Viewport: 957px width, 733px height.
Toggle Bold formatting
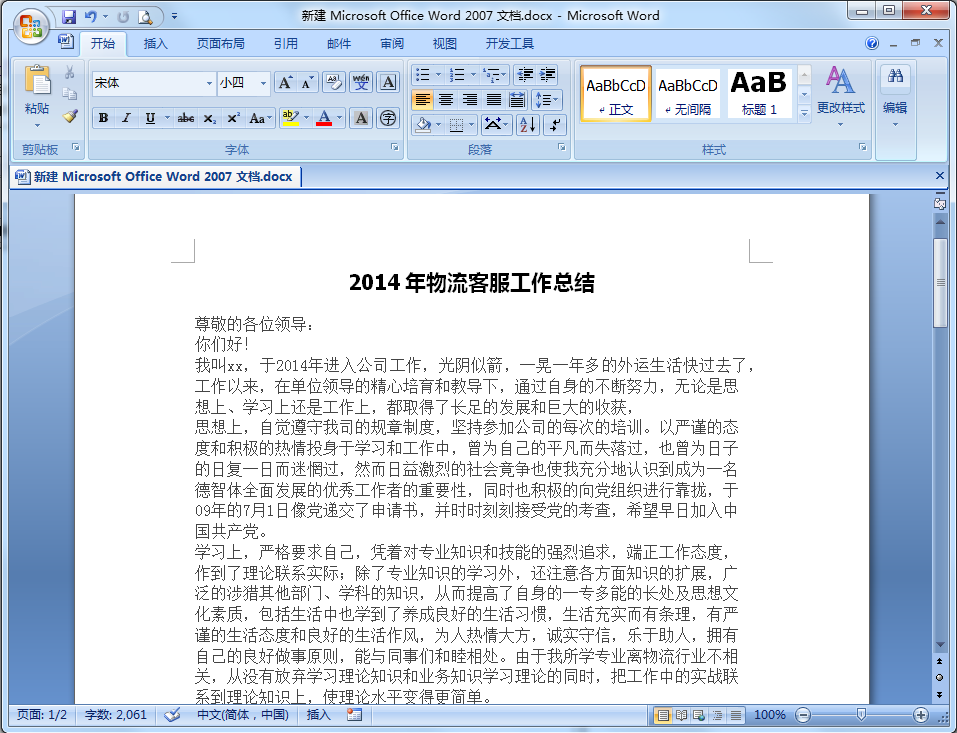(x=104, y=118)
